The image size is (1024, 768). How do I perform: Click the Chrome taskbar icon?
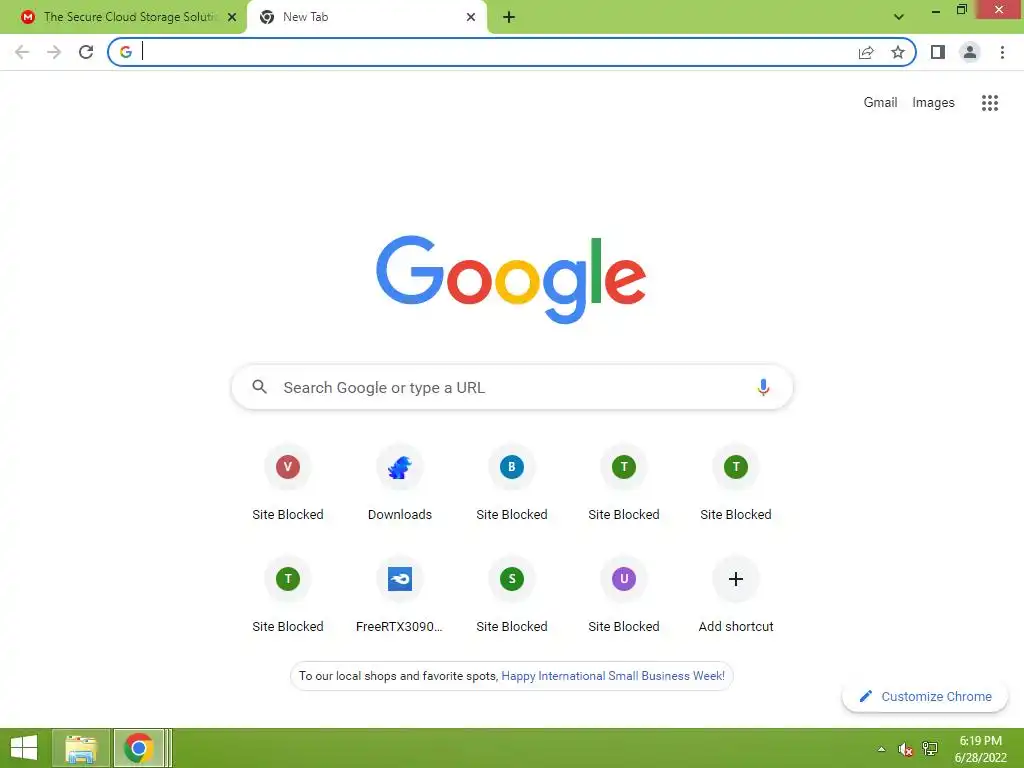click(x=138, y=748)
